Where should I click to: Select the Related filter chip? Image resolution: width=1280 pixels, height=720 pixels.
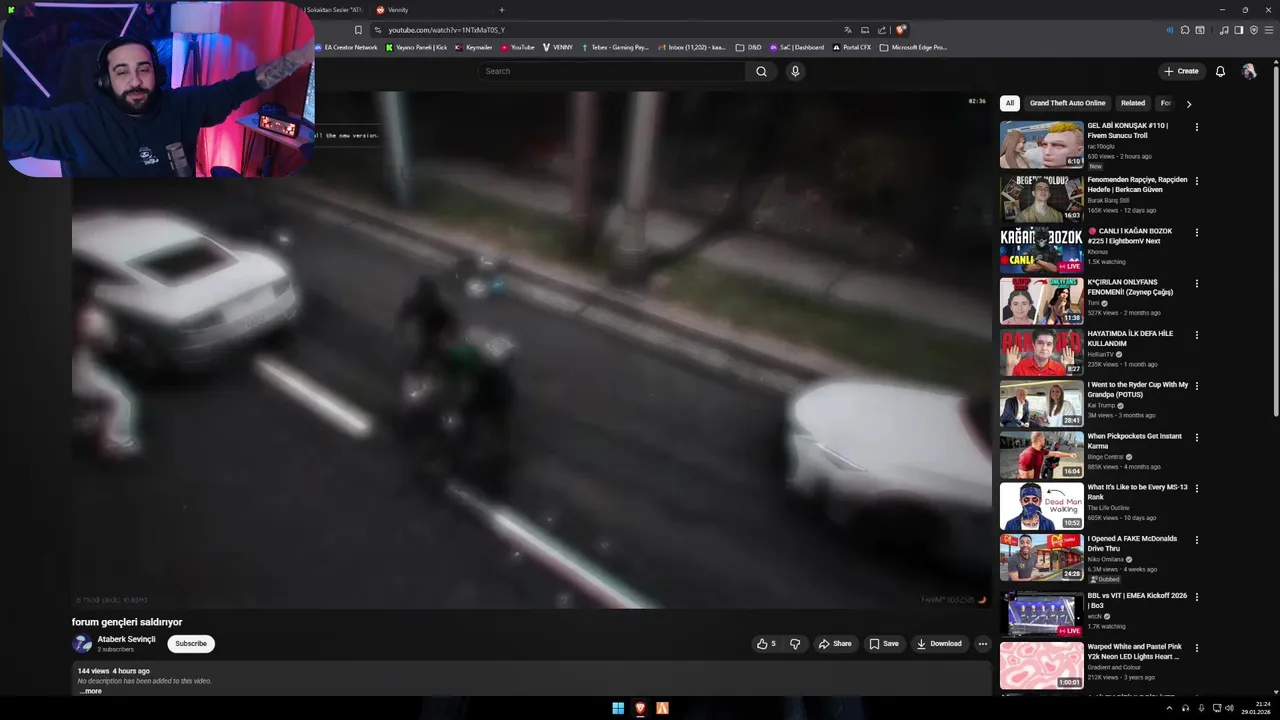pos(1133,103)
